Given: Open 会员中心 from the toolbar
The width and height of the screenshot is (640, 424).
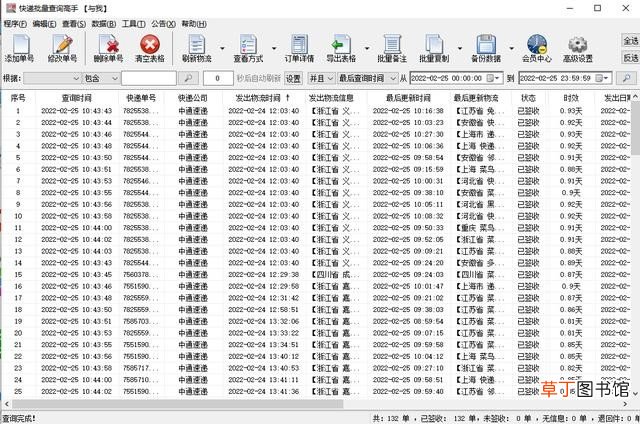Looking at the screenshot, I should pos(537,48).
